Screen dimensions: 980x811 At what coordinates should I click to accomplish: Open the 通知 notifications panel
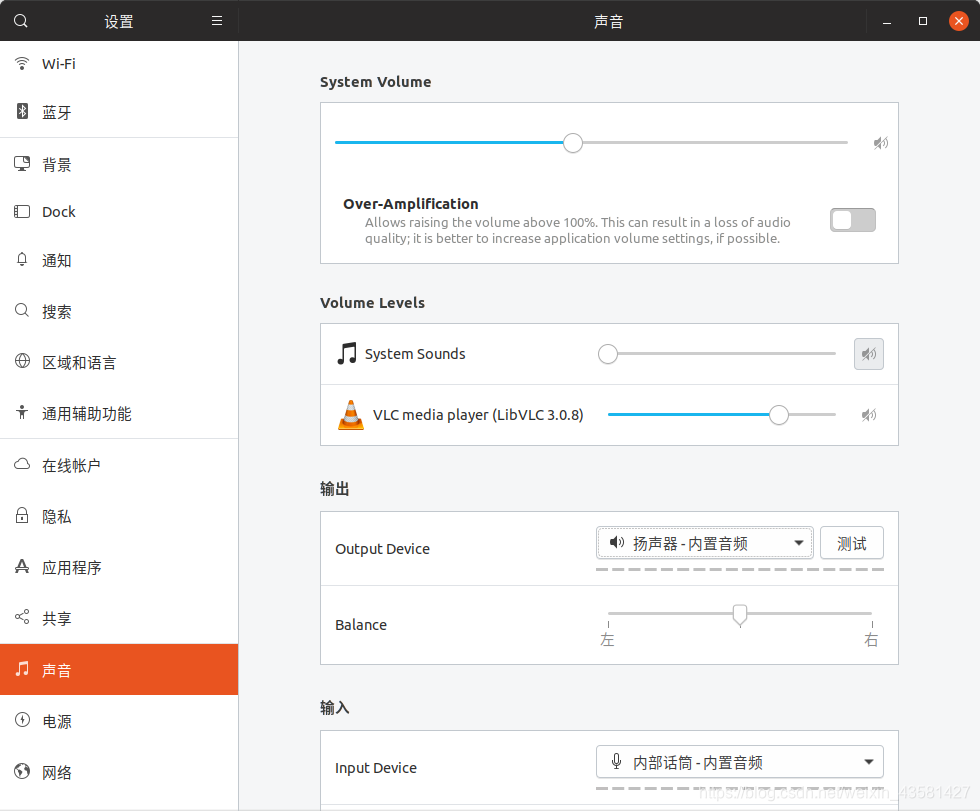(119, 260)
